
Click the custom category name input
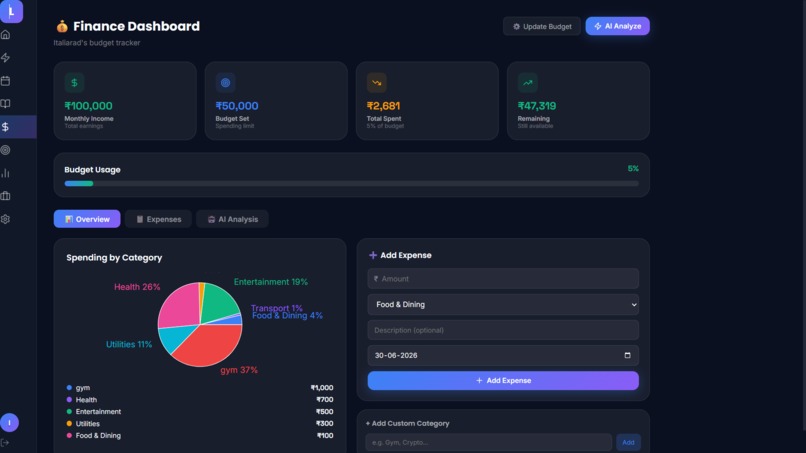(x=488, y=442)
